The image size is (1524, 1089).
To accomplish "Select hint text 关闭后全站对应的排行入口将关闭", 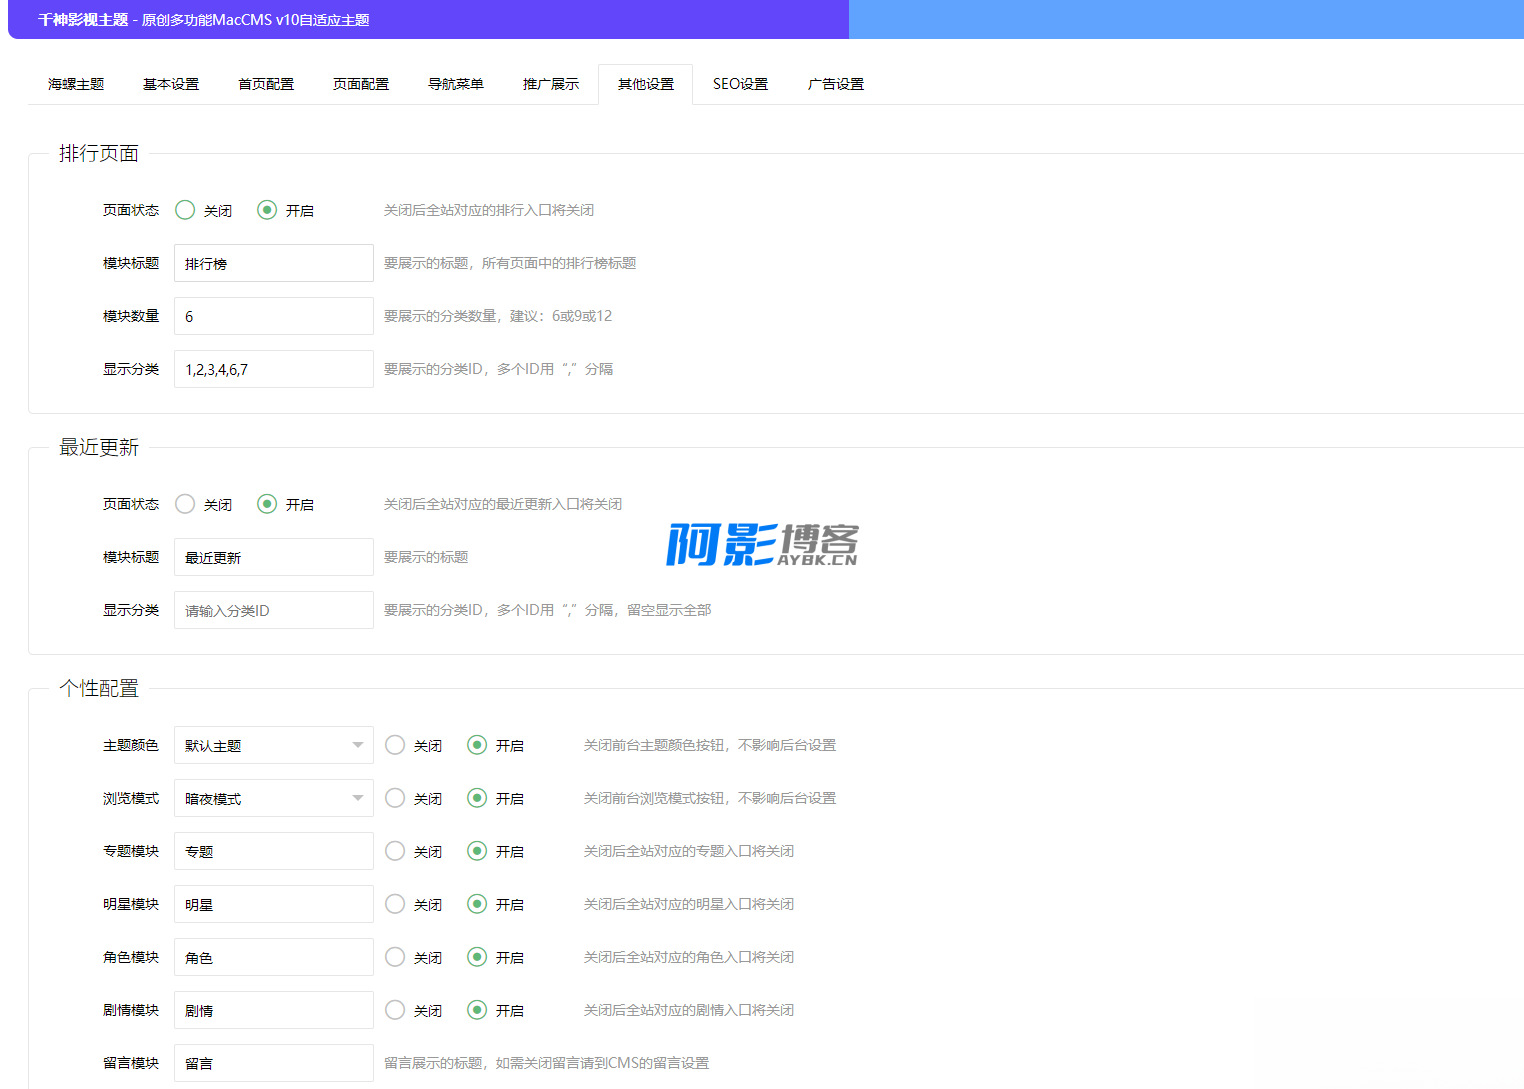I will (489, 210).
